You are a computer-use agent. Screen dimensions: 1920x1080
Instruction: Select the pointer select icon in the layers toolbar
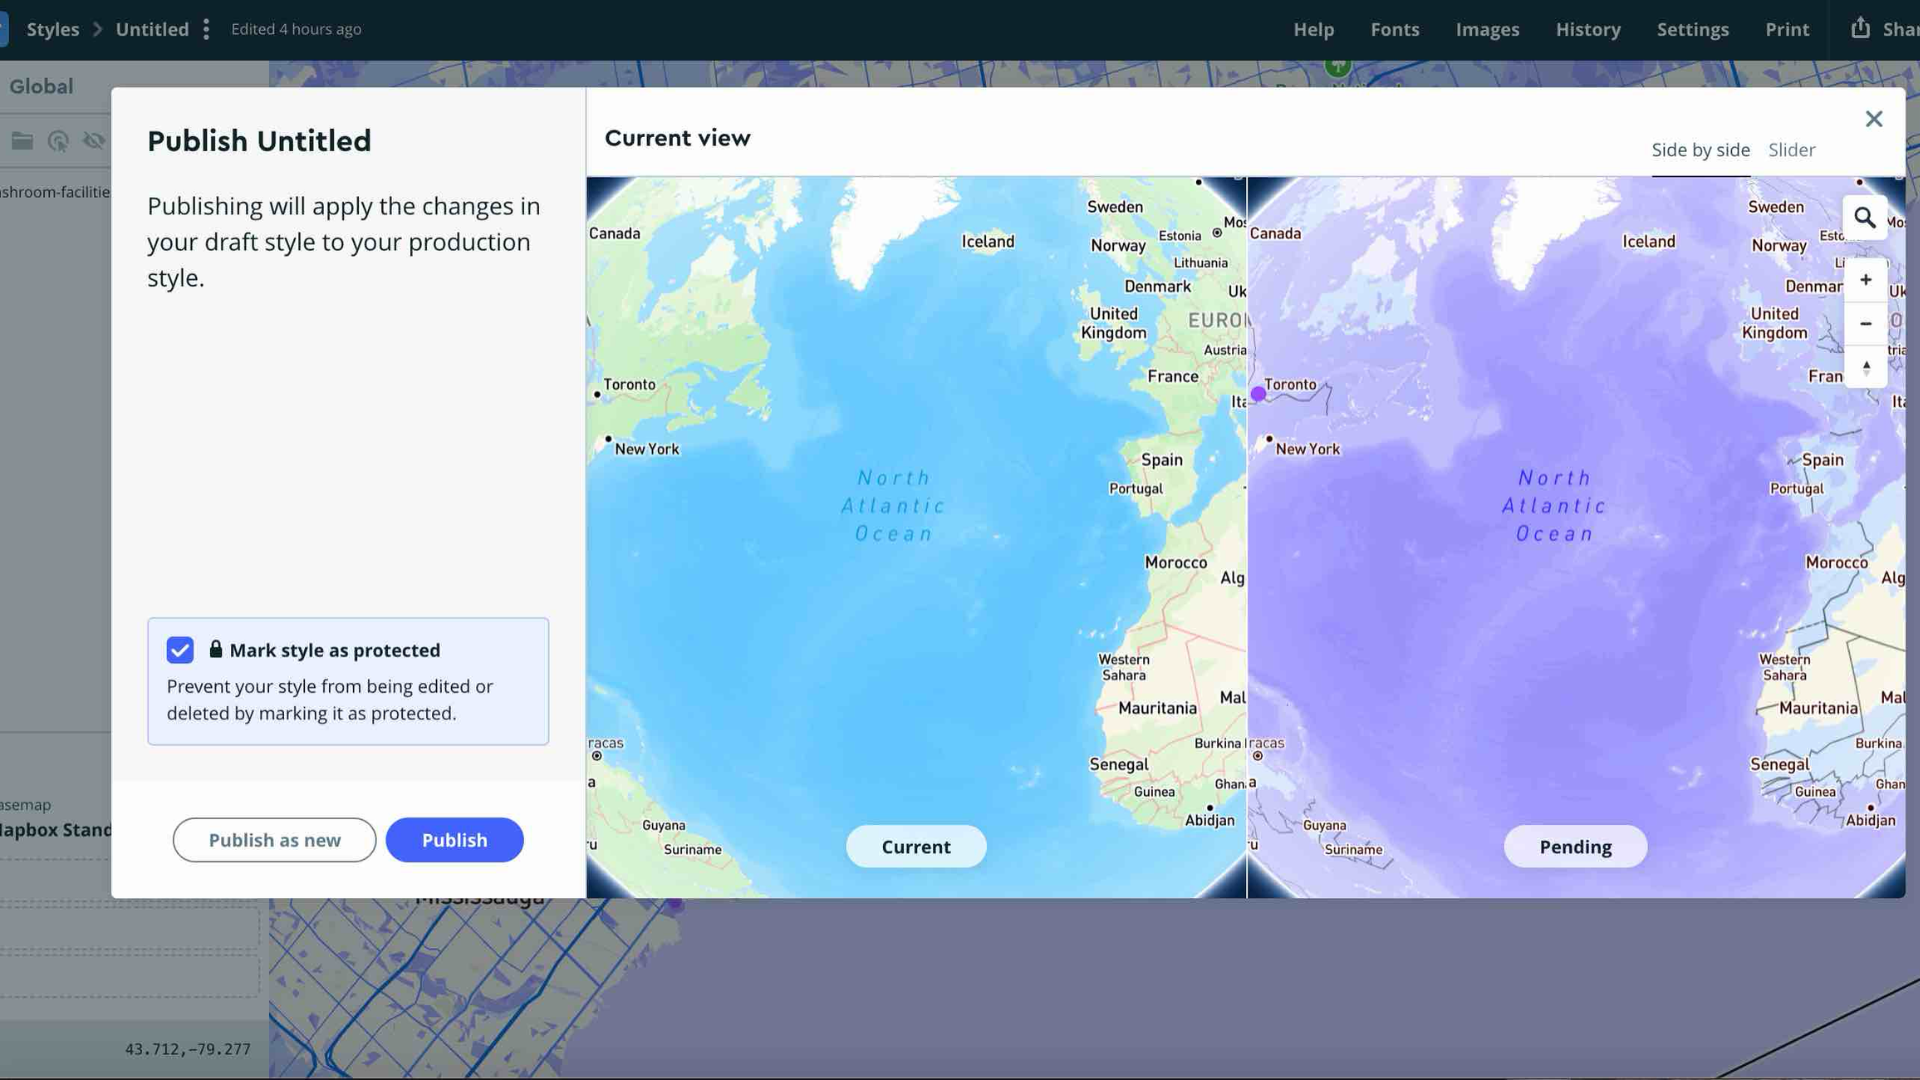point(59,141)
